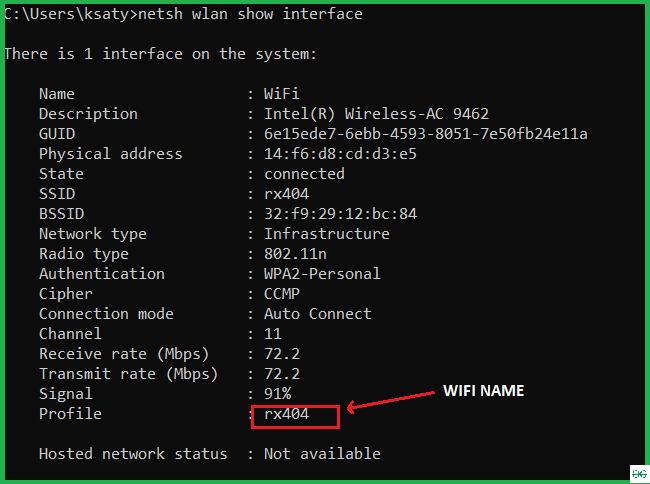Select the value 'Not available'
Viewport: 650px width, 484px height.
[x=322, y=454]
